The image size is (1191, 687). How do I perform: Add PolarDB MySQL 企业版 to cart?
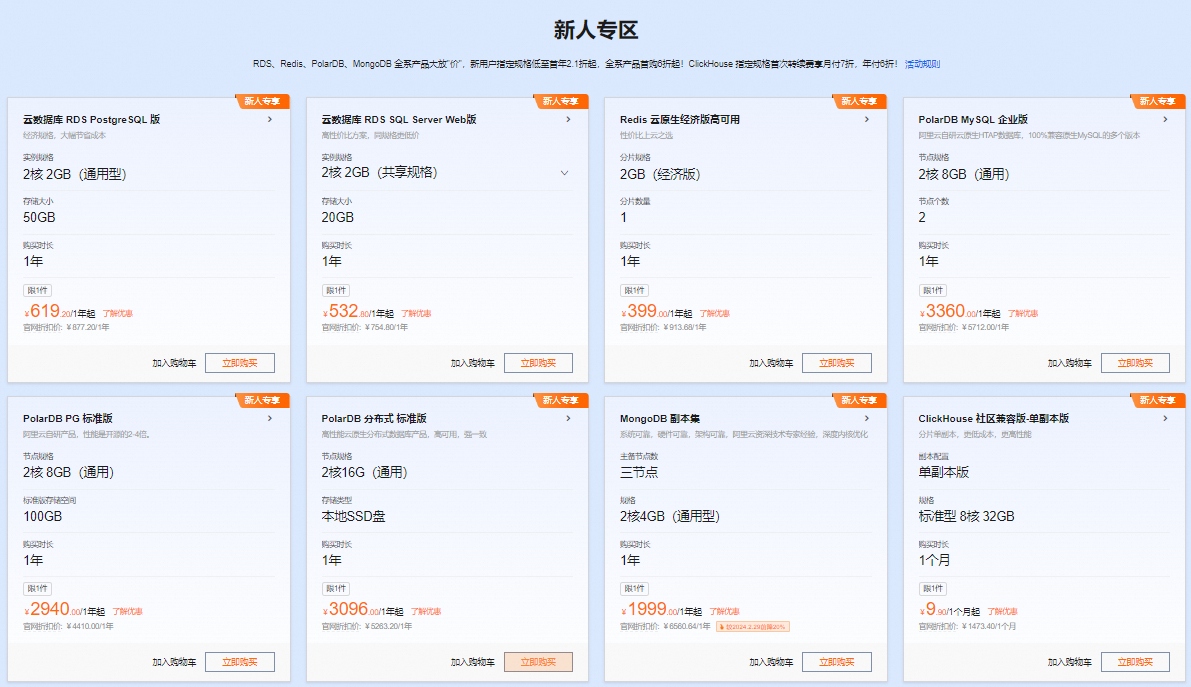coord(1069,363)
